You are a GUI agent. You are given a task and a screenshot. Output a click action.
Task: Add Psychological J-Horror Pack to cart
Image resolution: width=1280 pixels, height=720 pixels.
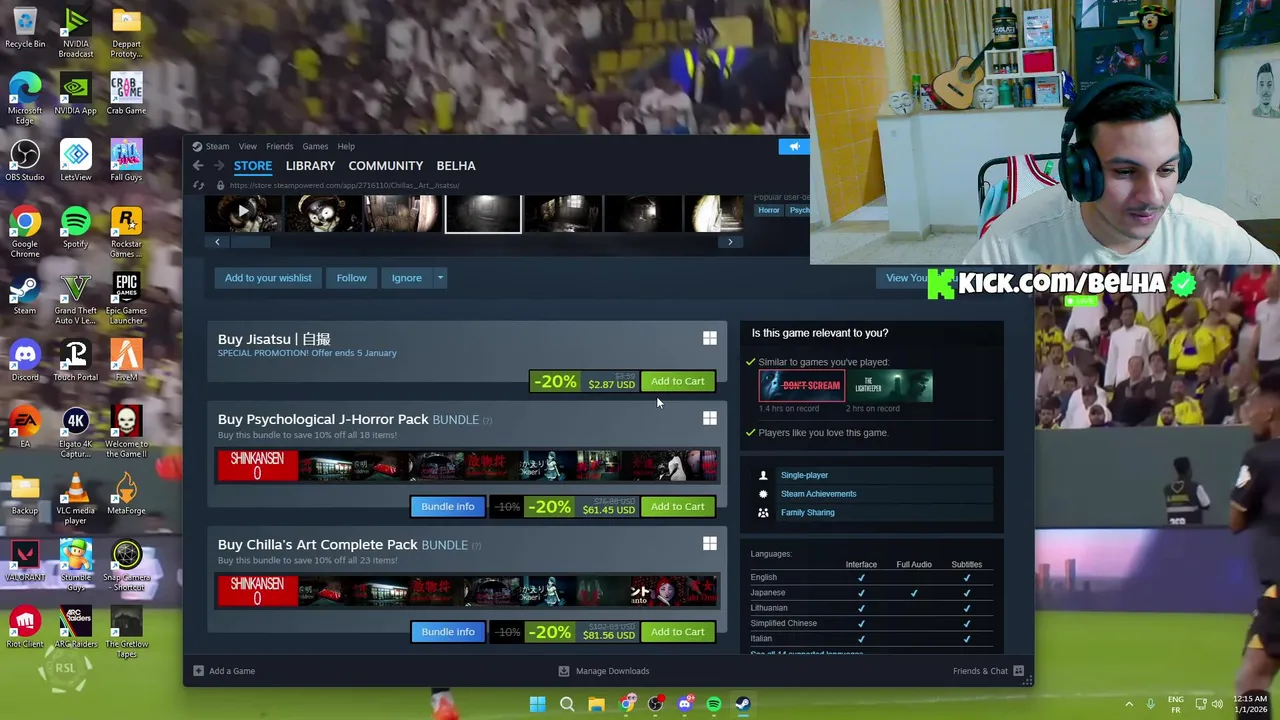pyautogui.click(x=677, y=507)
